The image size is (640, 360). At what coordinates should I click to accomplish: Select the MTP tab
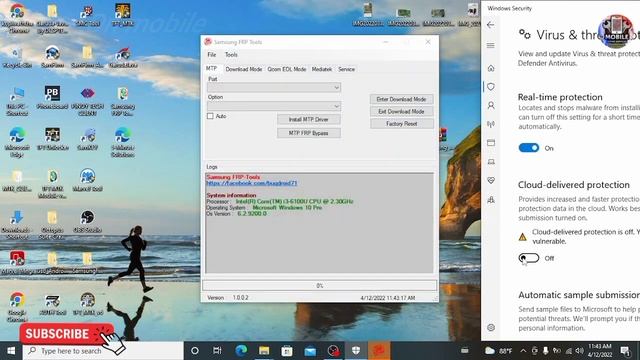point(211,69)
